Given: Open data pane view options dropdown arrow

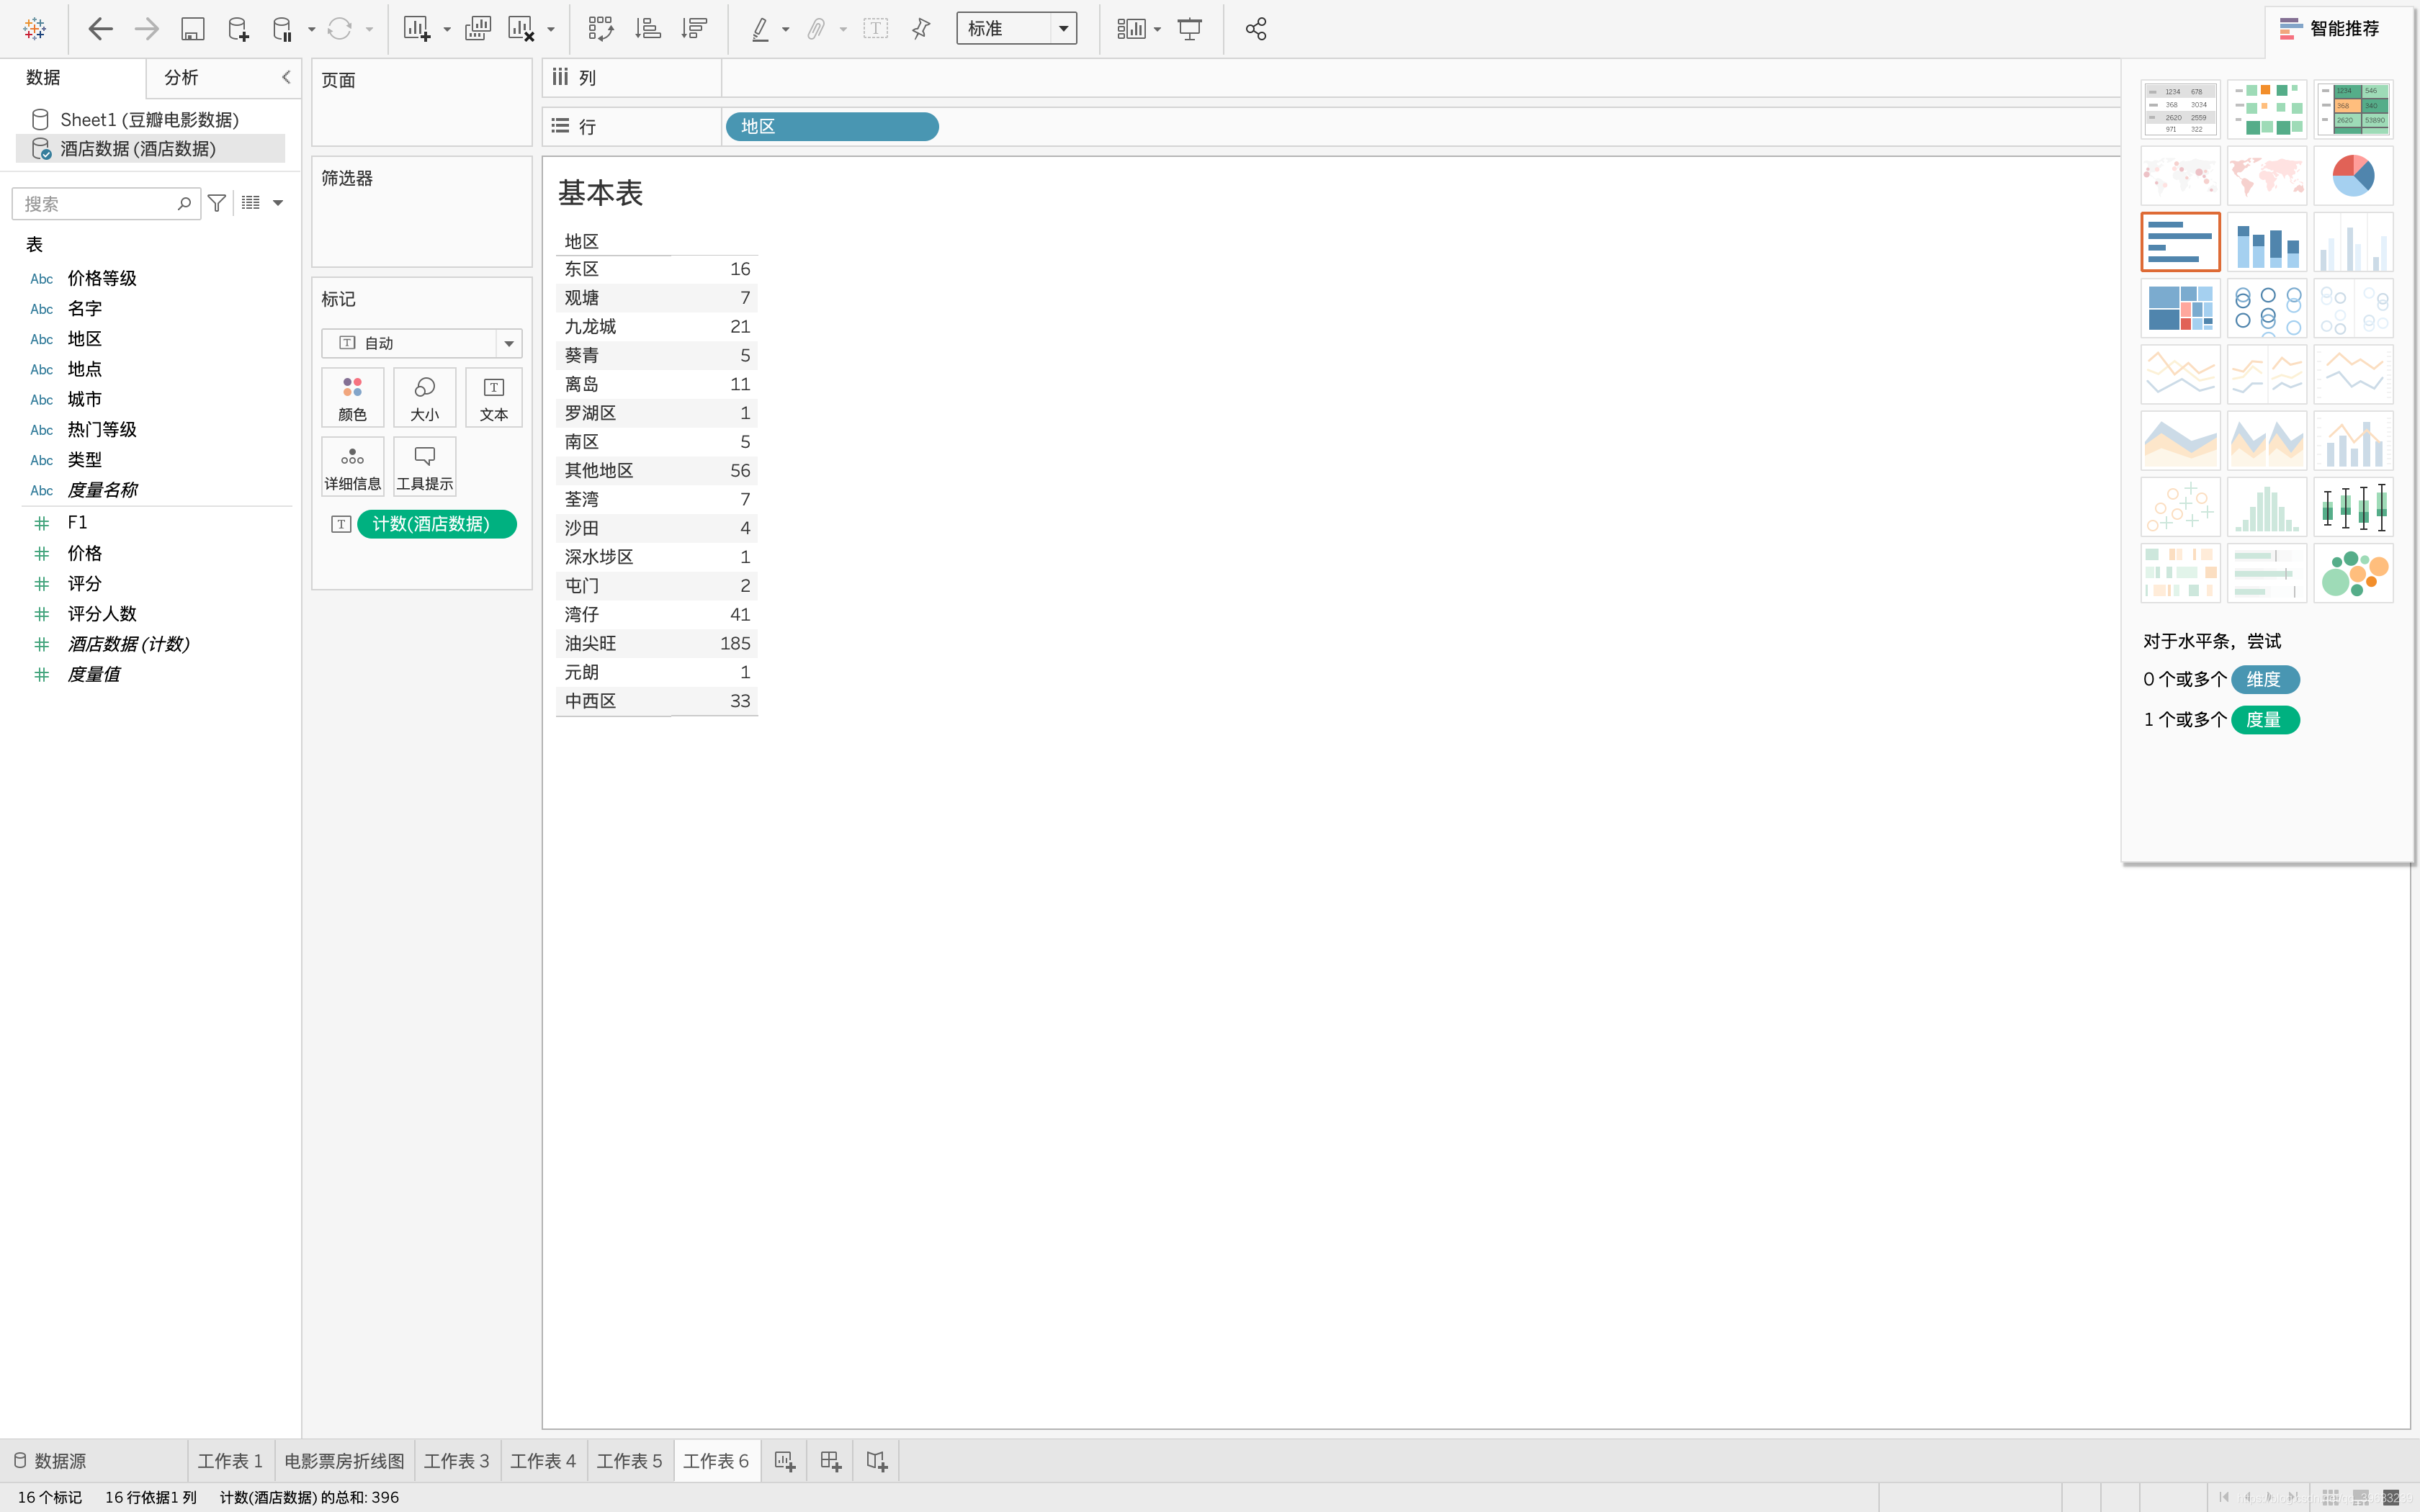Looking at the screenshot, I should [x=278, y=203].
